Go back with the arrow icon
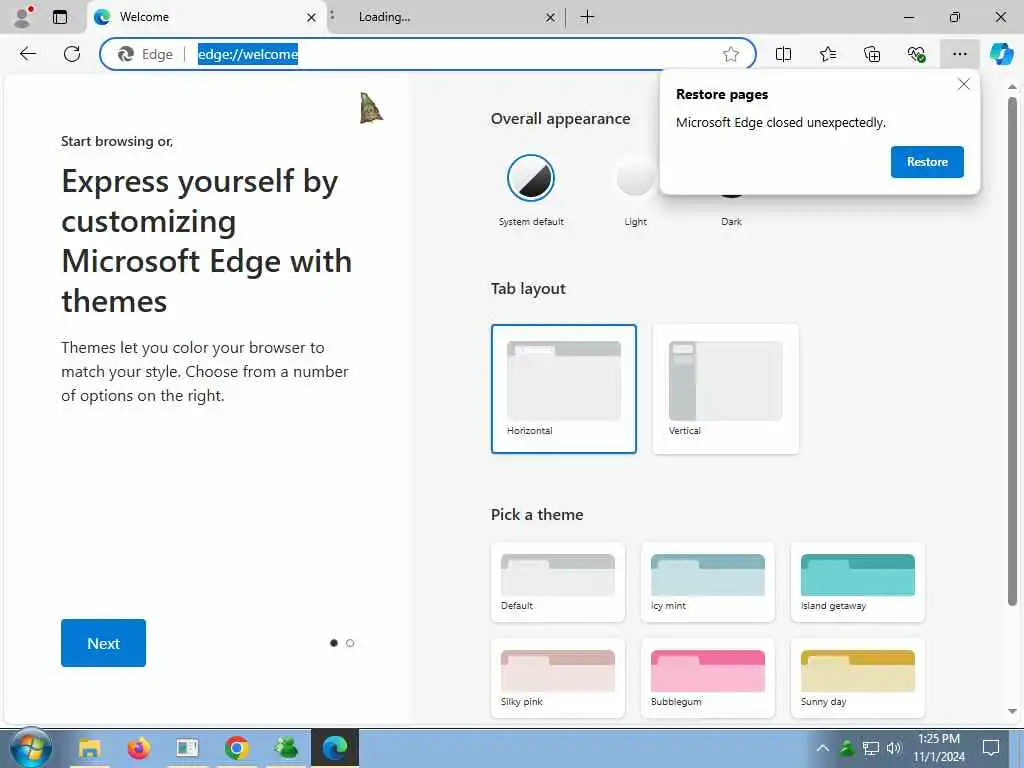1024x768 pixels. pos(28,54)
